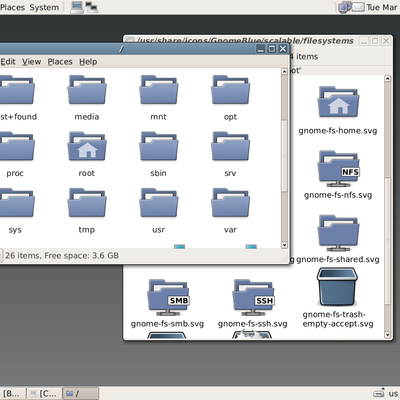Click scroll-up arrow in root window
Screen dimensions: 400x400
click(x=284, y=71)
